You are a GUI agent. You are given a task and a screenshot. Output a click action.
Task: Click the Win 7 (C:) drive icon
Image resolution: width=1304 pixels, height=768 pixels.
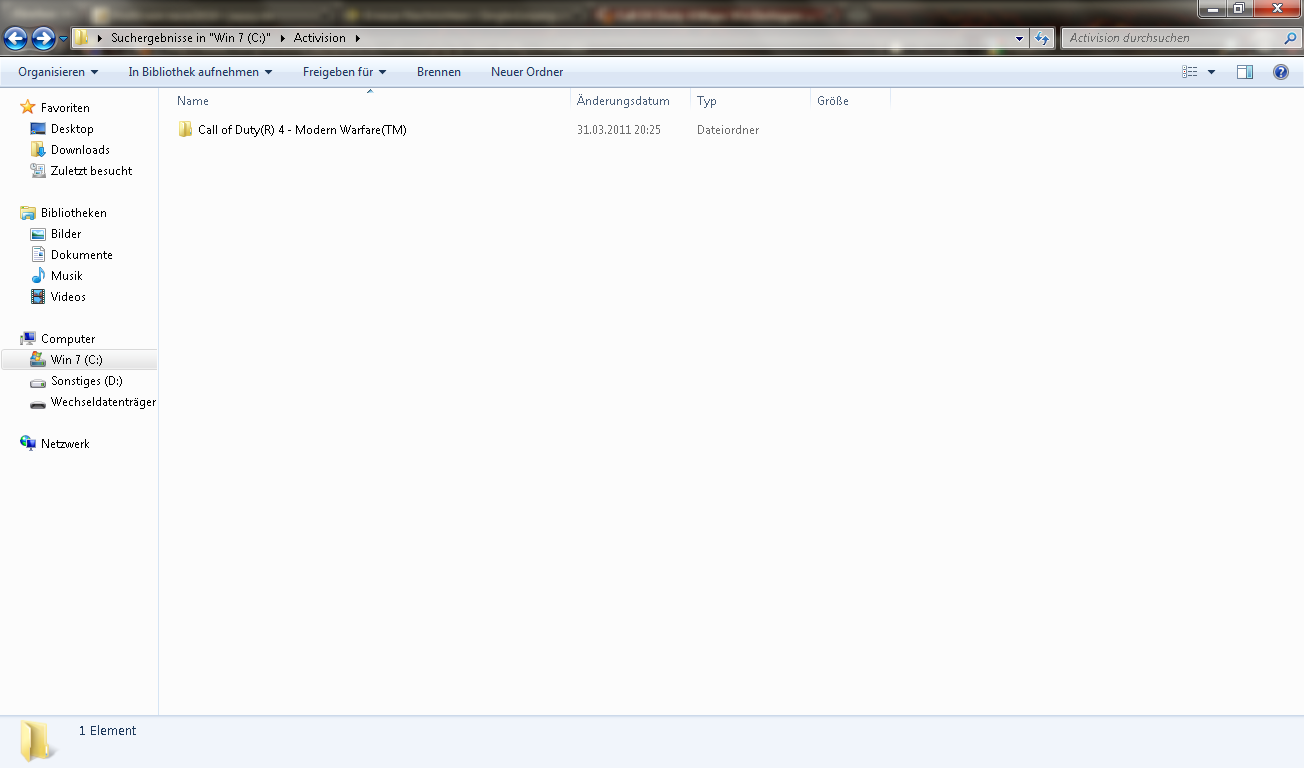[38, 360]
